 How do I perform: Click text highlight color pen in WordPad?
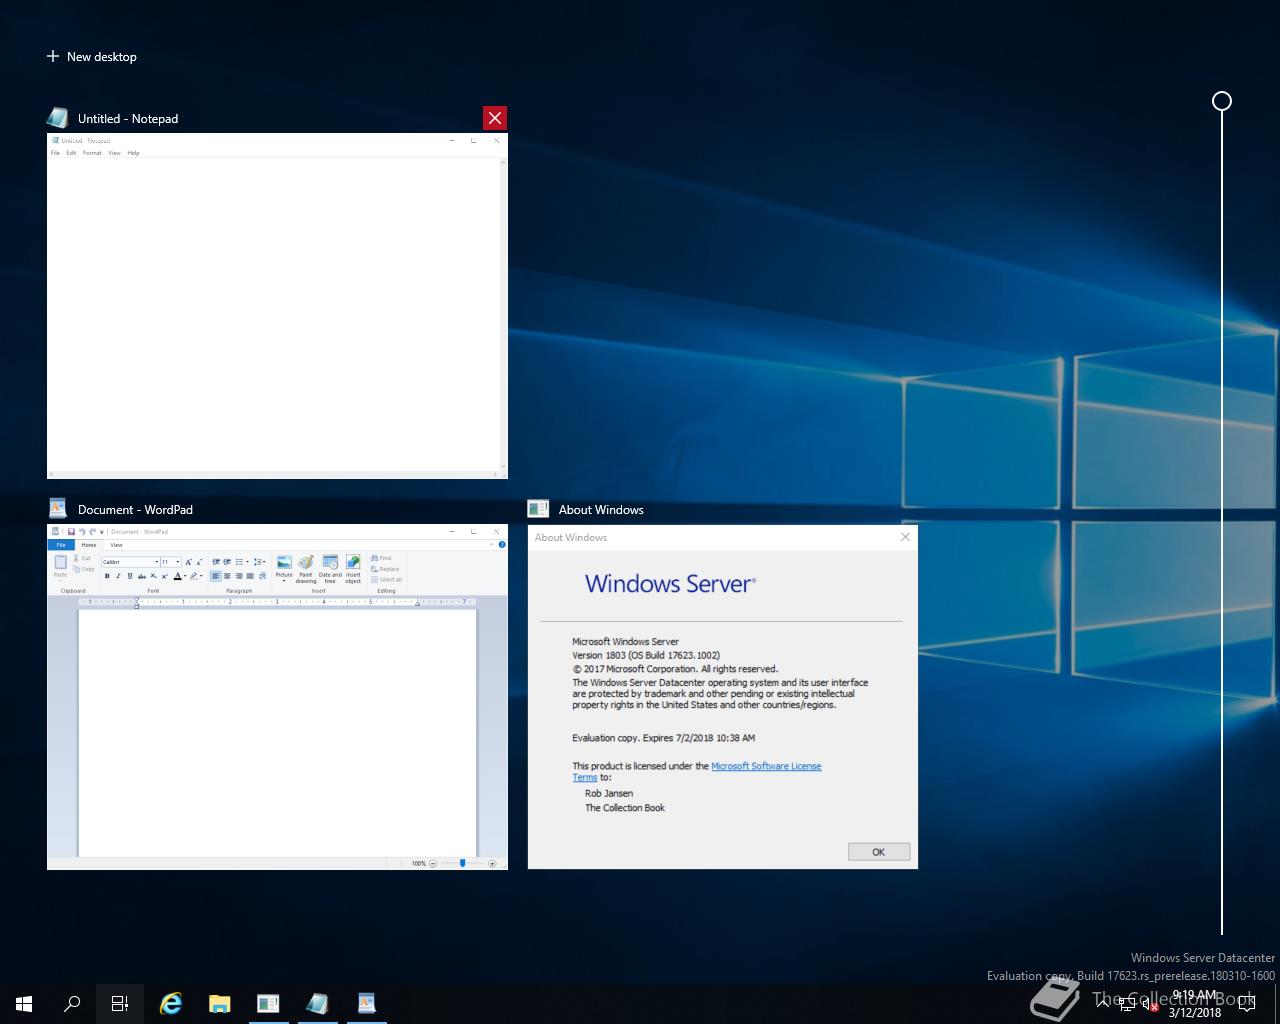[194, 576]
